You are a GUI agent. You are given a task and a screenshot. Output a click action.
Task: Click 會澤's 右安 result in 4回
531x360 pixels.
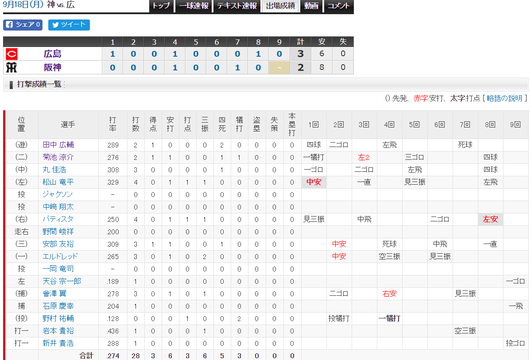(389, 294)
